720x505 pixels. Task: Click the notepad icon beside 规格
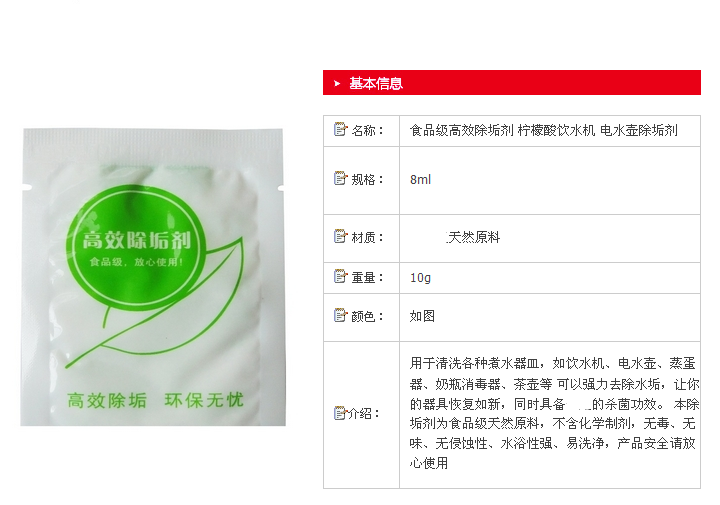[340, 178]
